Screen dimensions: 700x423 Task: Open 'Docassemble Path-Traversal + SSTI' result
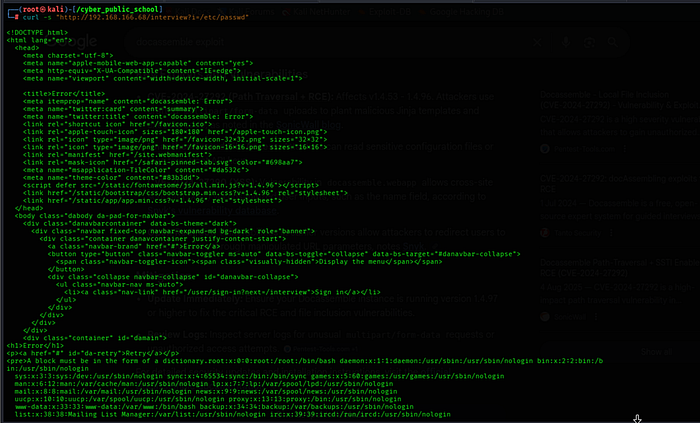pos(620,267)
